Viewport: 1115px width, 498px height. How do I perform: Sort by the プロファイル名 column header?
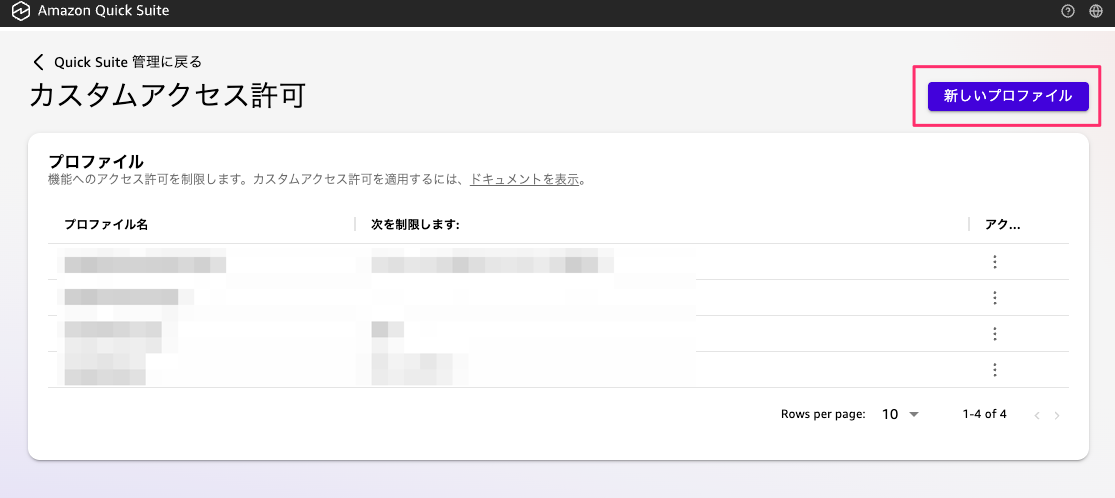click(106, 225)
